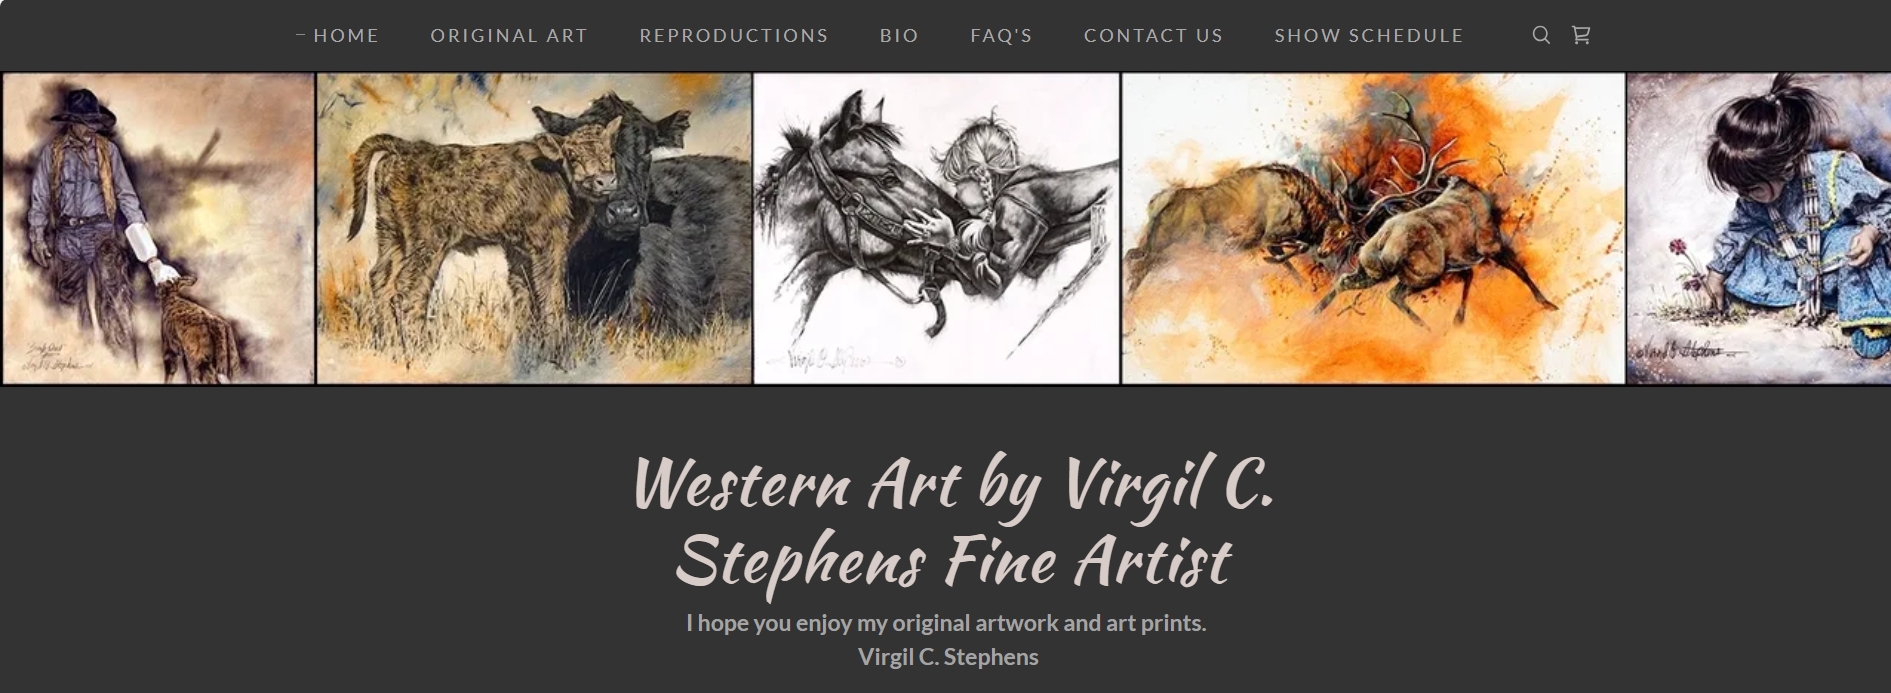Open the fighting elk orange painting

[x=1373, y=228]
